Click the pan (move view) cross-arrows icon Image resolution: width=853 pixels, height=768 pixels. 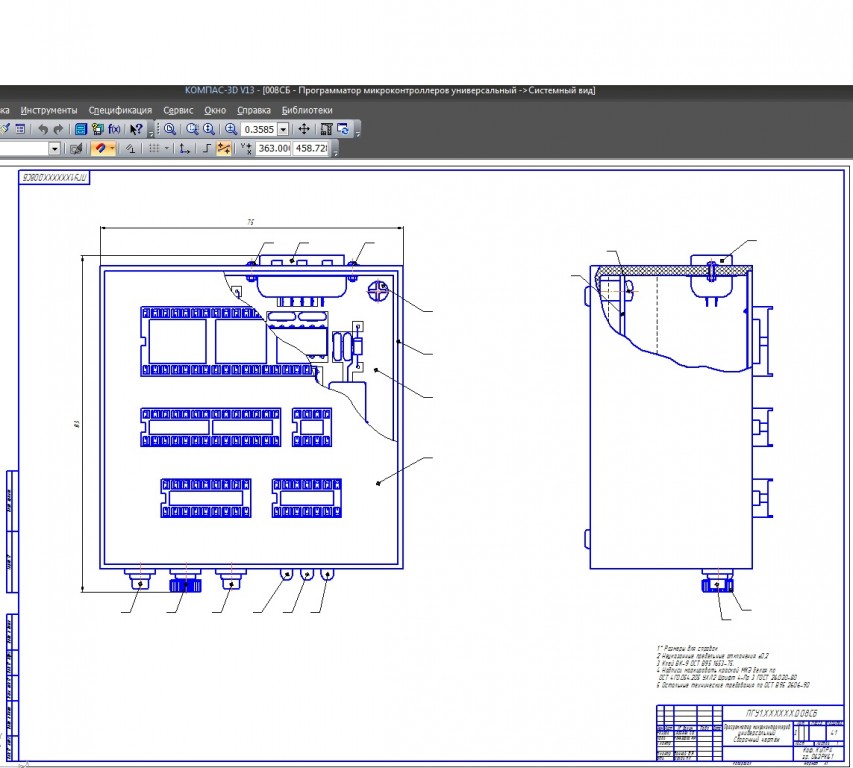[304, 129]
